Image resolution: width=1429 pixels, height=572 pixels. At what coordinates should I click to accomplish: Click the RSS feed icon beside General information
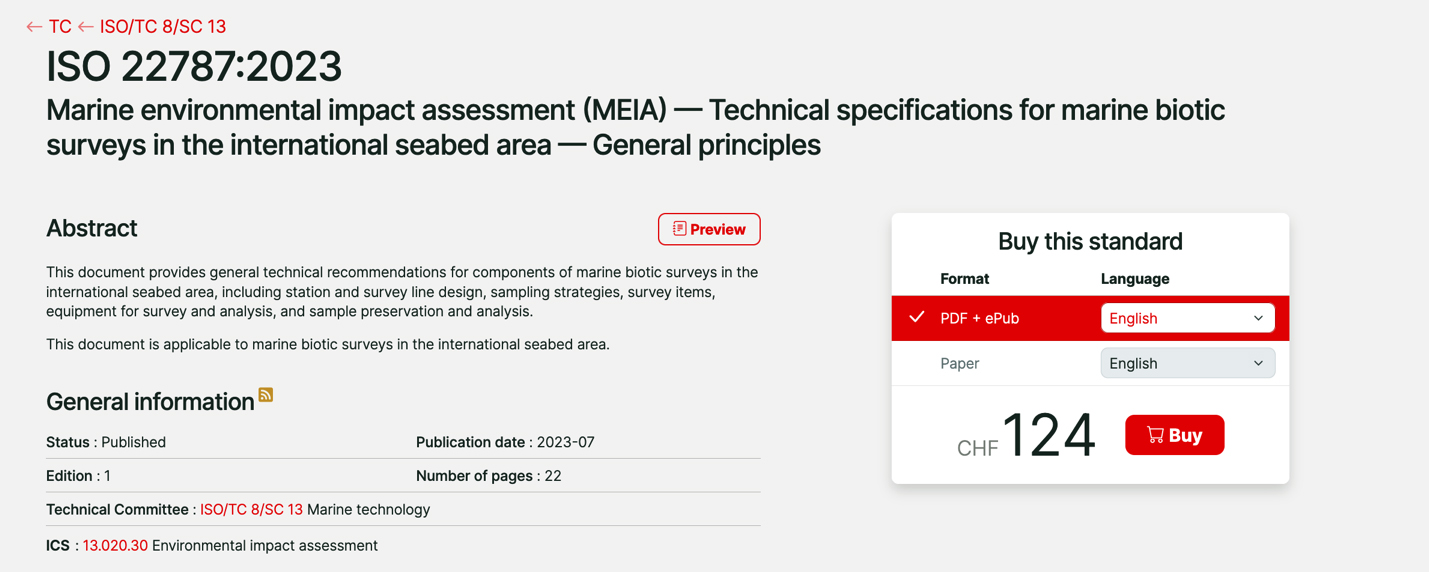tap(266, 395)
